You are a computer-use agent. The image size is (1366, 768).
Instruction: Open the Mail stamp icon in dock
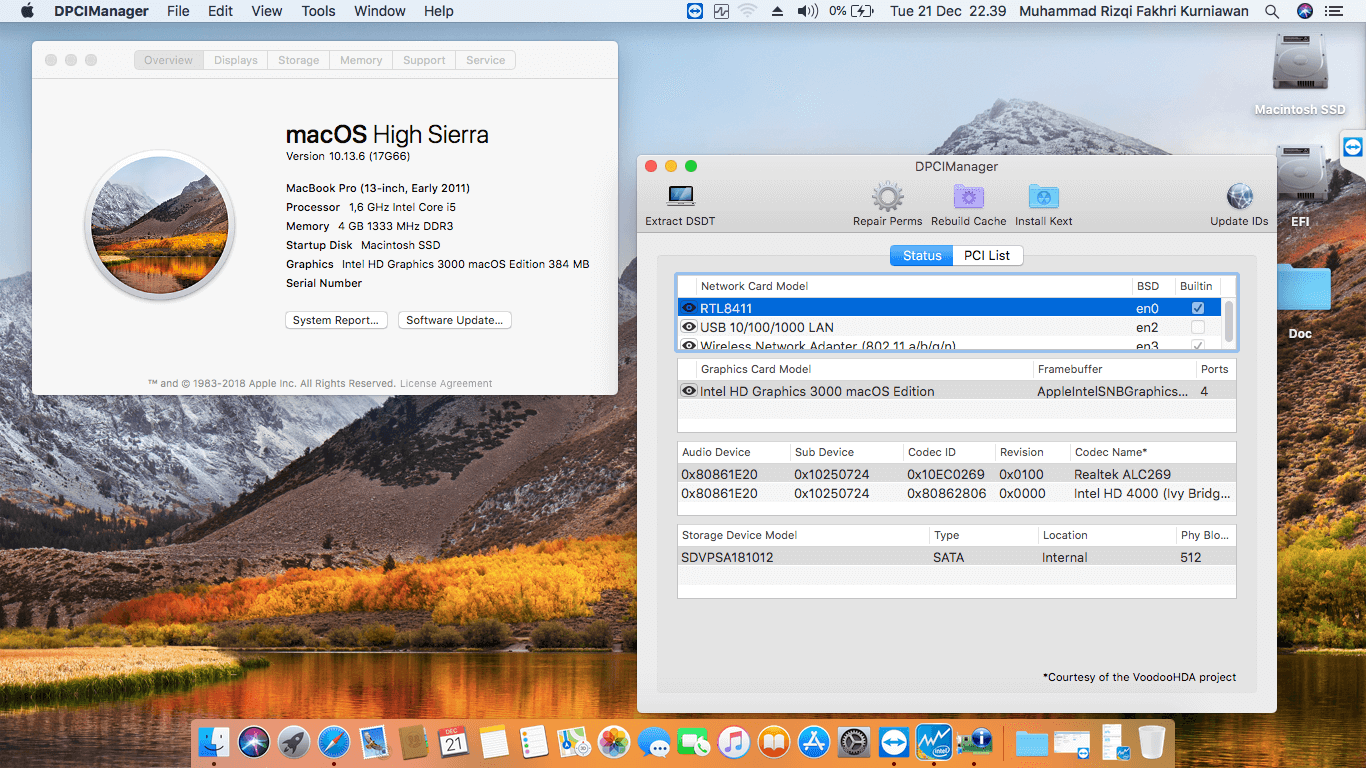(373, 742)
